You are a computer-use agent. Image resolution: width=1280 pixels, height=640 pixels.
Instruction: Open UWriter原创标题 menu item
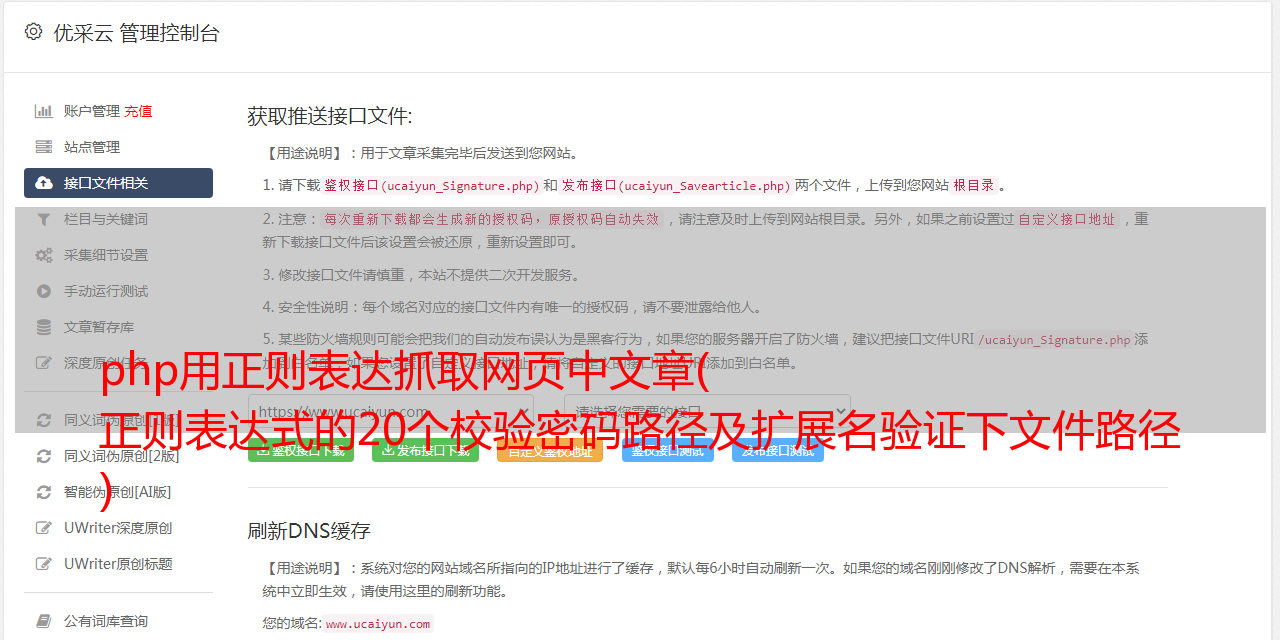[118, 564]
